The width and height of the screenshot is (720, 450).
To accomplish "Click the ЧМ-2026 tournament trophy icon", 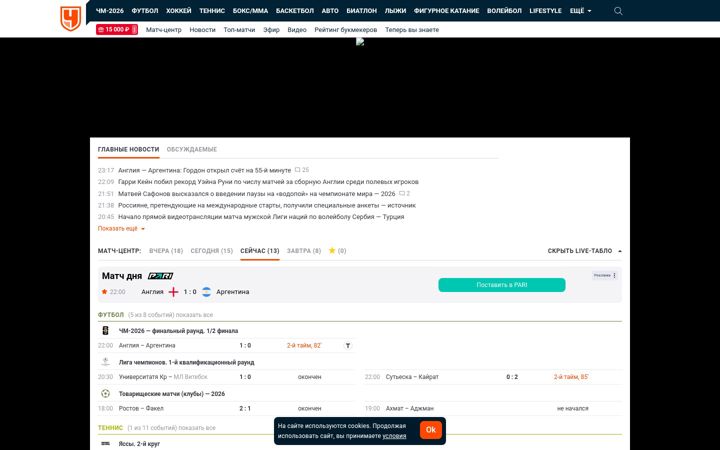I will (106, 331).
